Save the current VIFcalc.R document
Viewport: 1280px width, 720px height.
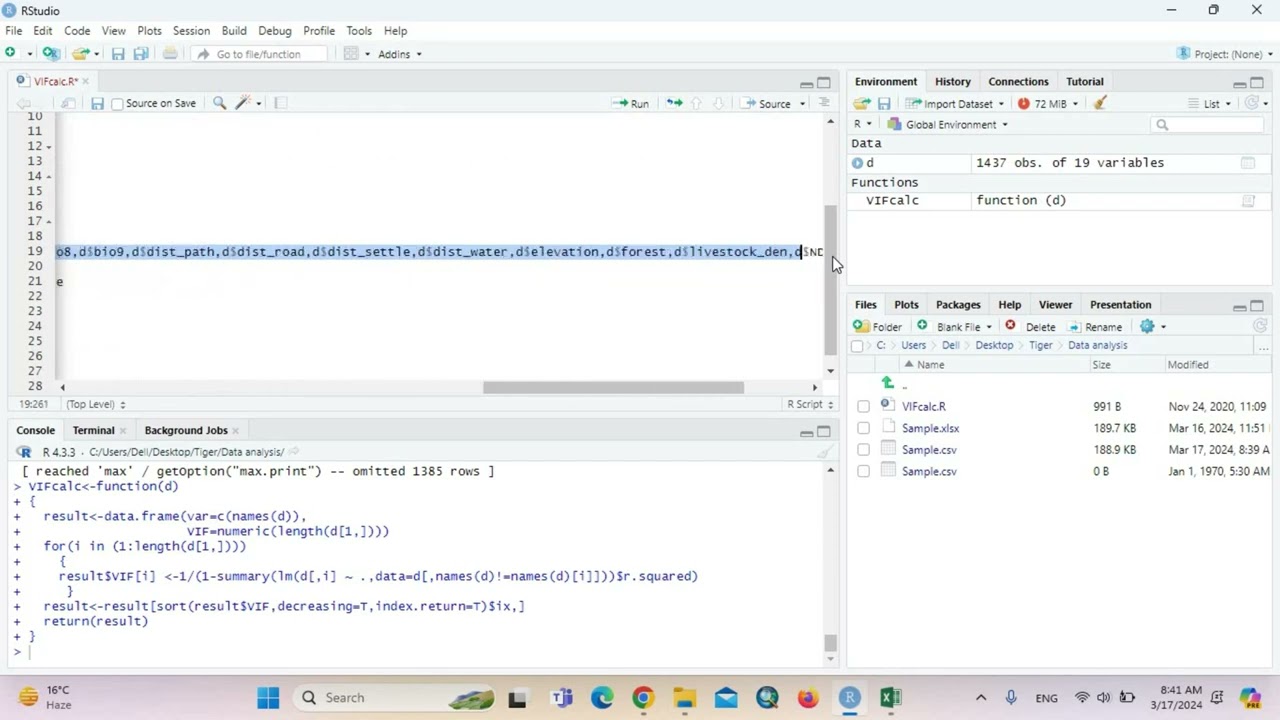97,103
